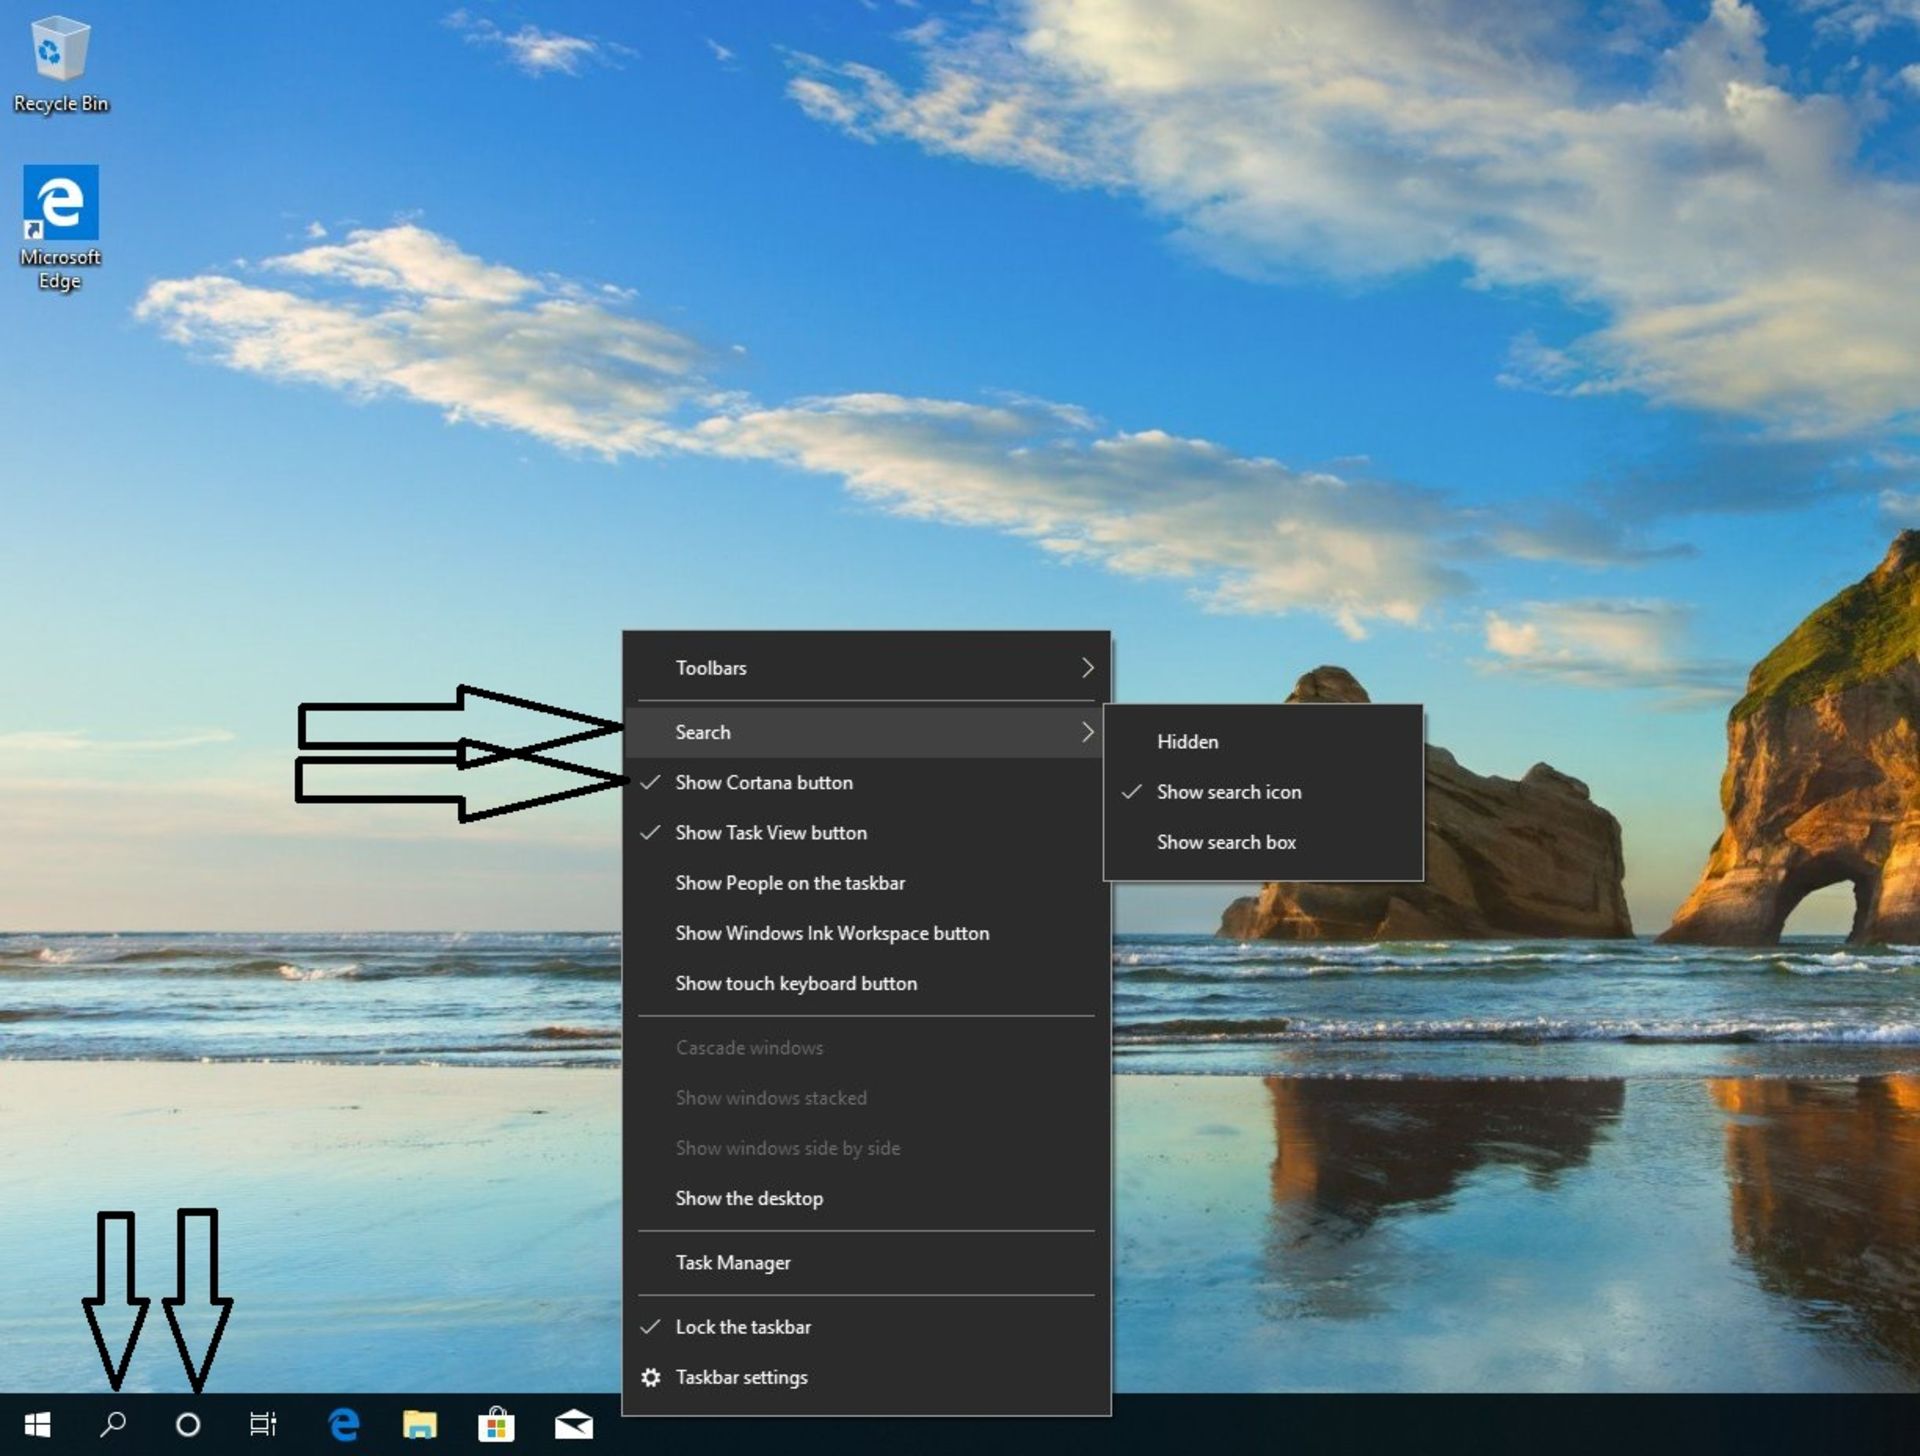The width and height of the screenshot is (1920, 1456).
Task: Open Task Manager from the context menu
Action: (732, 1263)
